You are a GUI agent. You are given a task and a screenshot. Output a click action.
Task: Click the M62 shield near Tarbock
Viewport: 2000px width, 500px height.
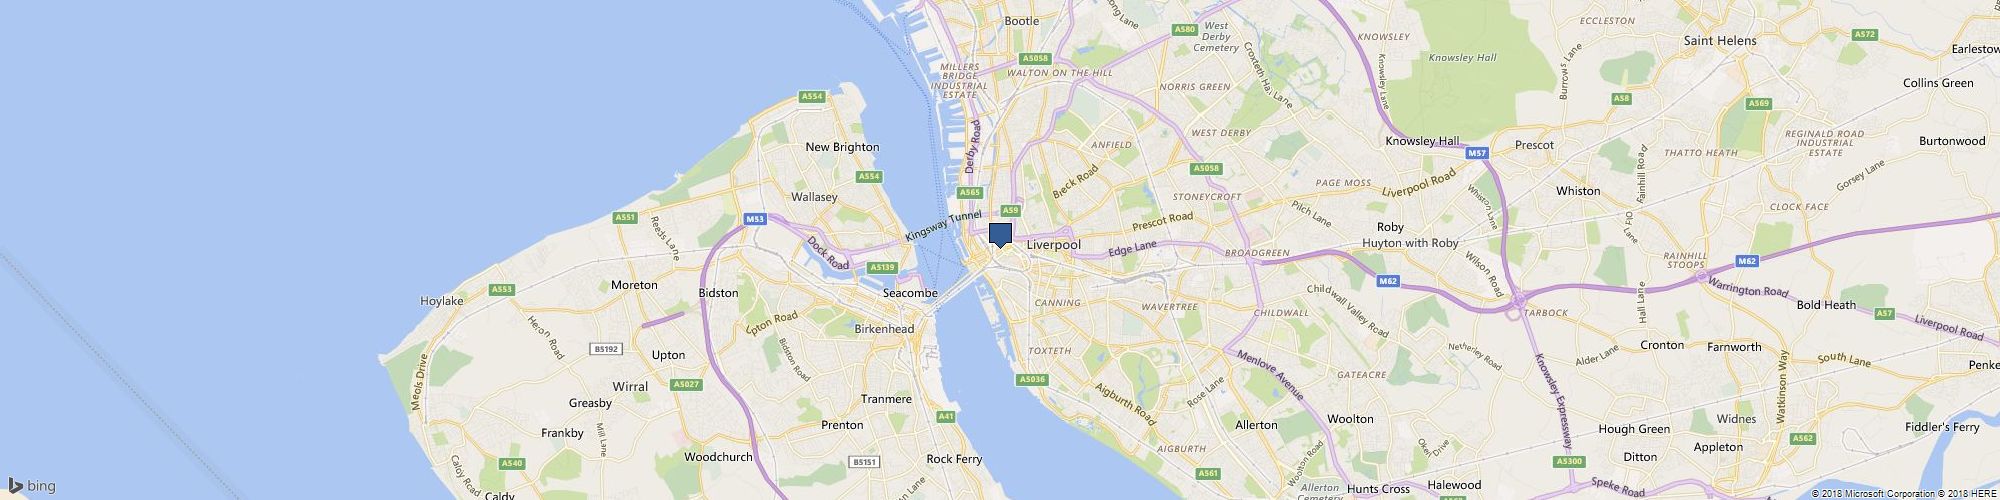pos(1387,281)
